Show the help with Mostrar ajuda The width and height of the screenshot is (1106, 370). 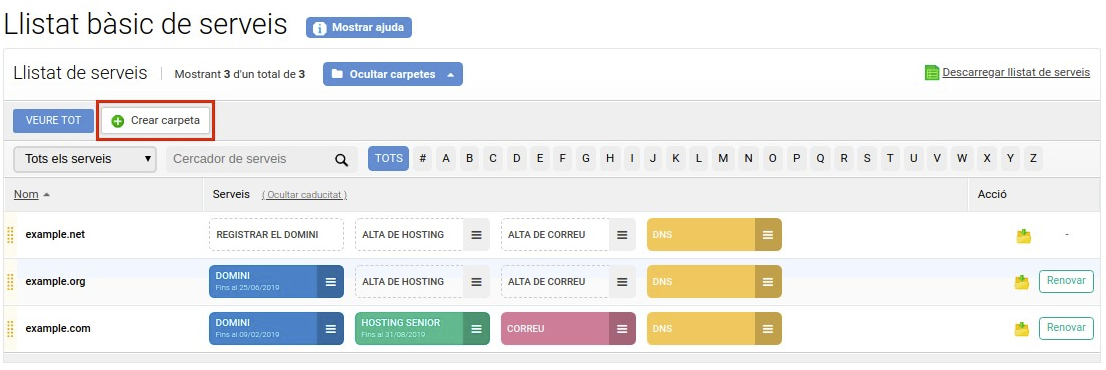pos(358,27)
